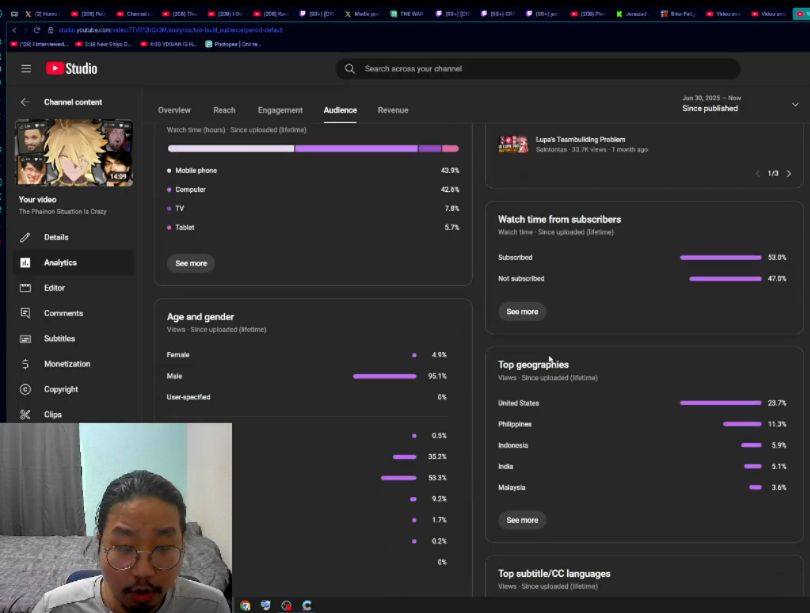Open the Lupa's Teambuilding Problem thumbnail
The image size is (810, 613).
pos(513,144)
